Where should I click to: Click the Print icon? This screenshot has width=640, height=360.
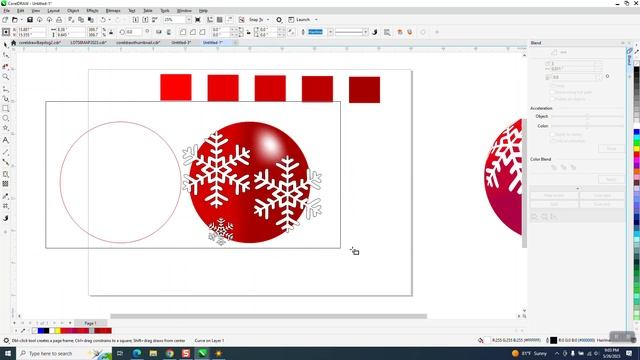[x=59, y=20]
